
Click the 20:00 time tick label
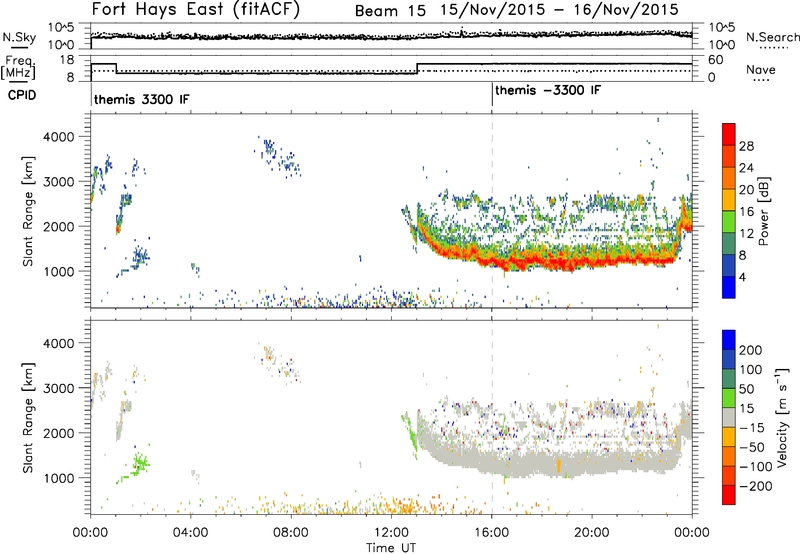click(x=591, y=532)
